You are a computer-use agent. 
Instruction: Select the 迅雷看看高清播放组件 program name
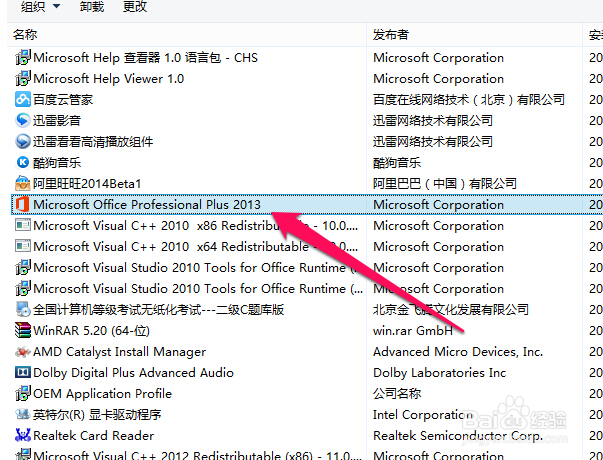tap(93, 142)
